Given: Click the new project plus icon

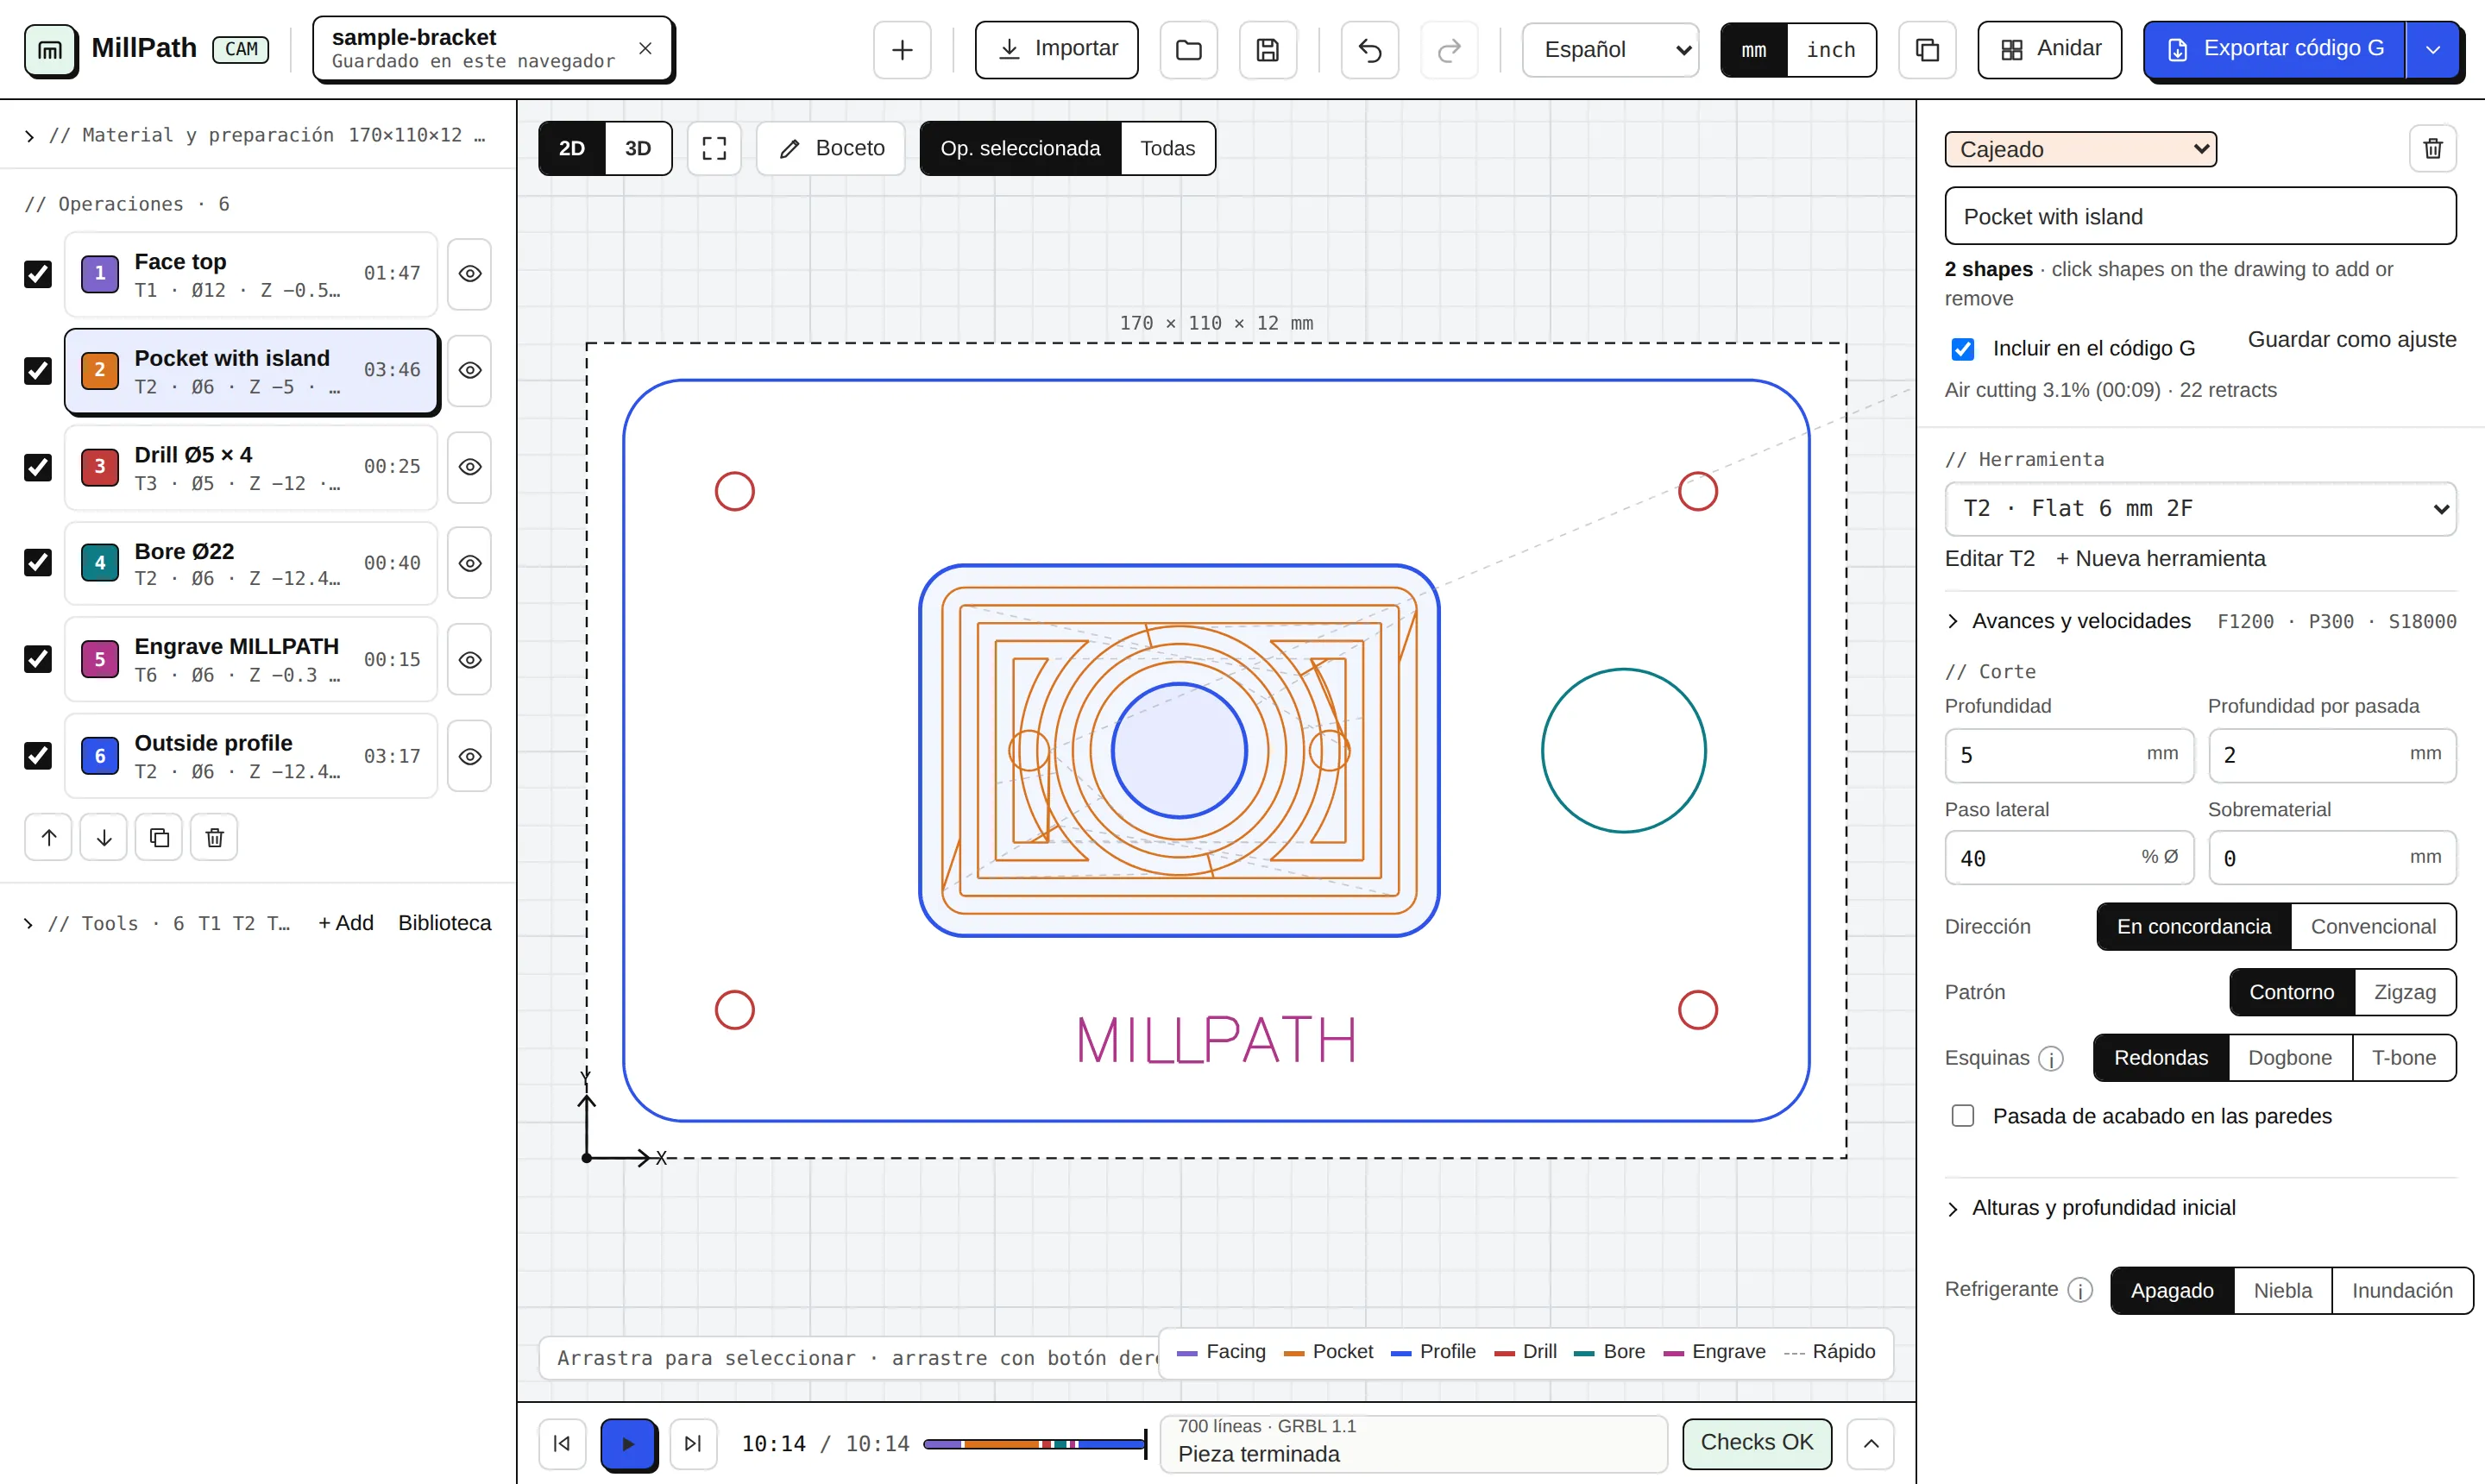Looking at the screenshot, I should [902, 50].
